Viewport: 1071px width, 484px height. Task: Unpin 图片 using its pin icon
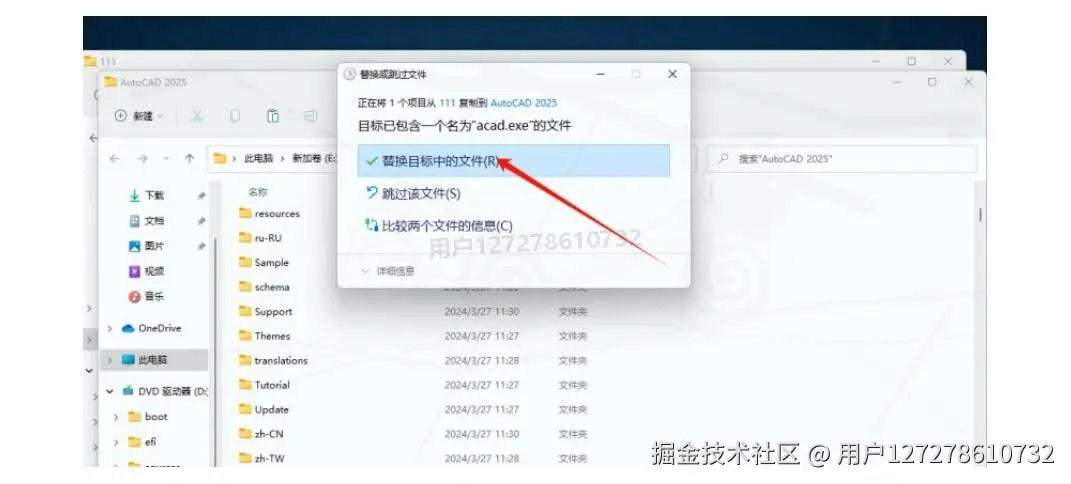(201, 246)
